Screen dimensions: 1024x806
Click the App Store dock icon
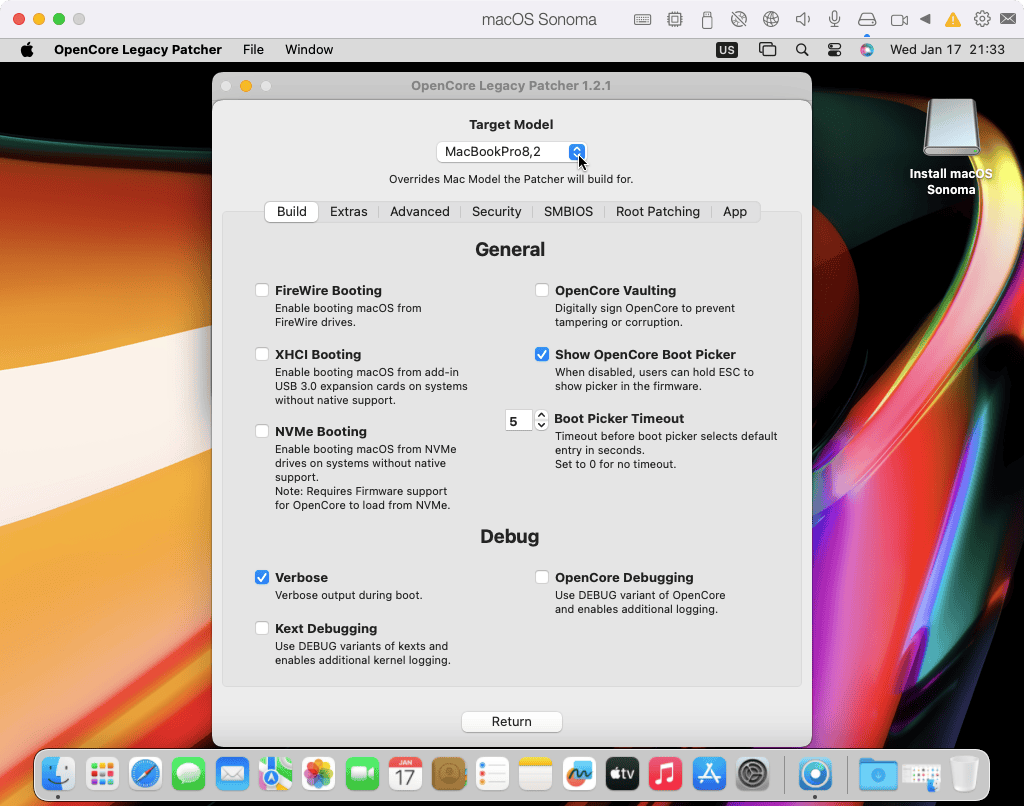click(709, 774)
